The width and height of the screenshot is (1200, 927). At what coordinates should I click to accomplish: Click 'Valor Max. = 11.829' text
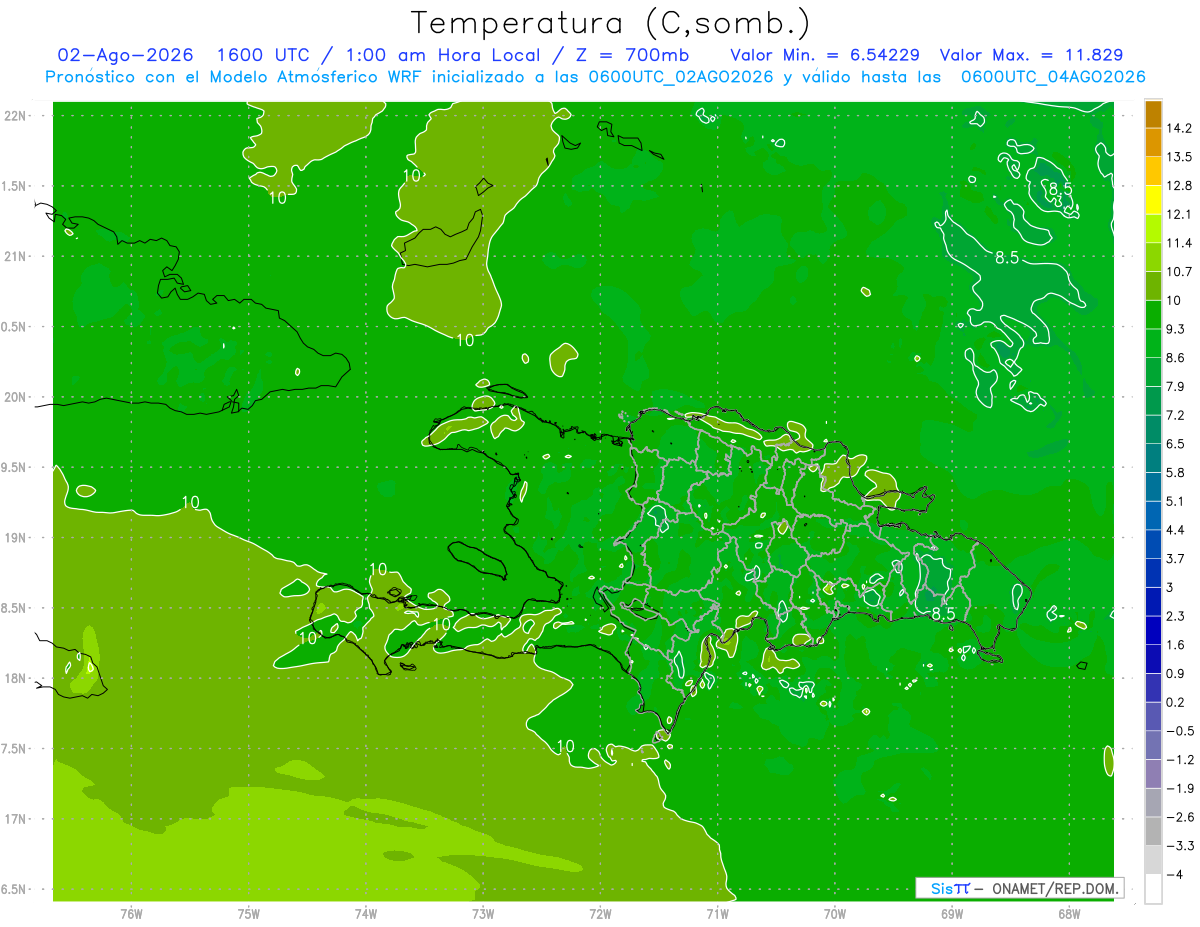coord(1031,55)
